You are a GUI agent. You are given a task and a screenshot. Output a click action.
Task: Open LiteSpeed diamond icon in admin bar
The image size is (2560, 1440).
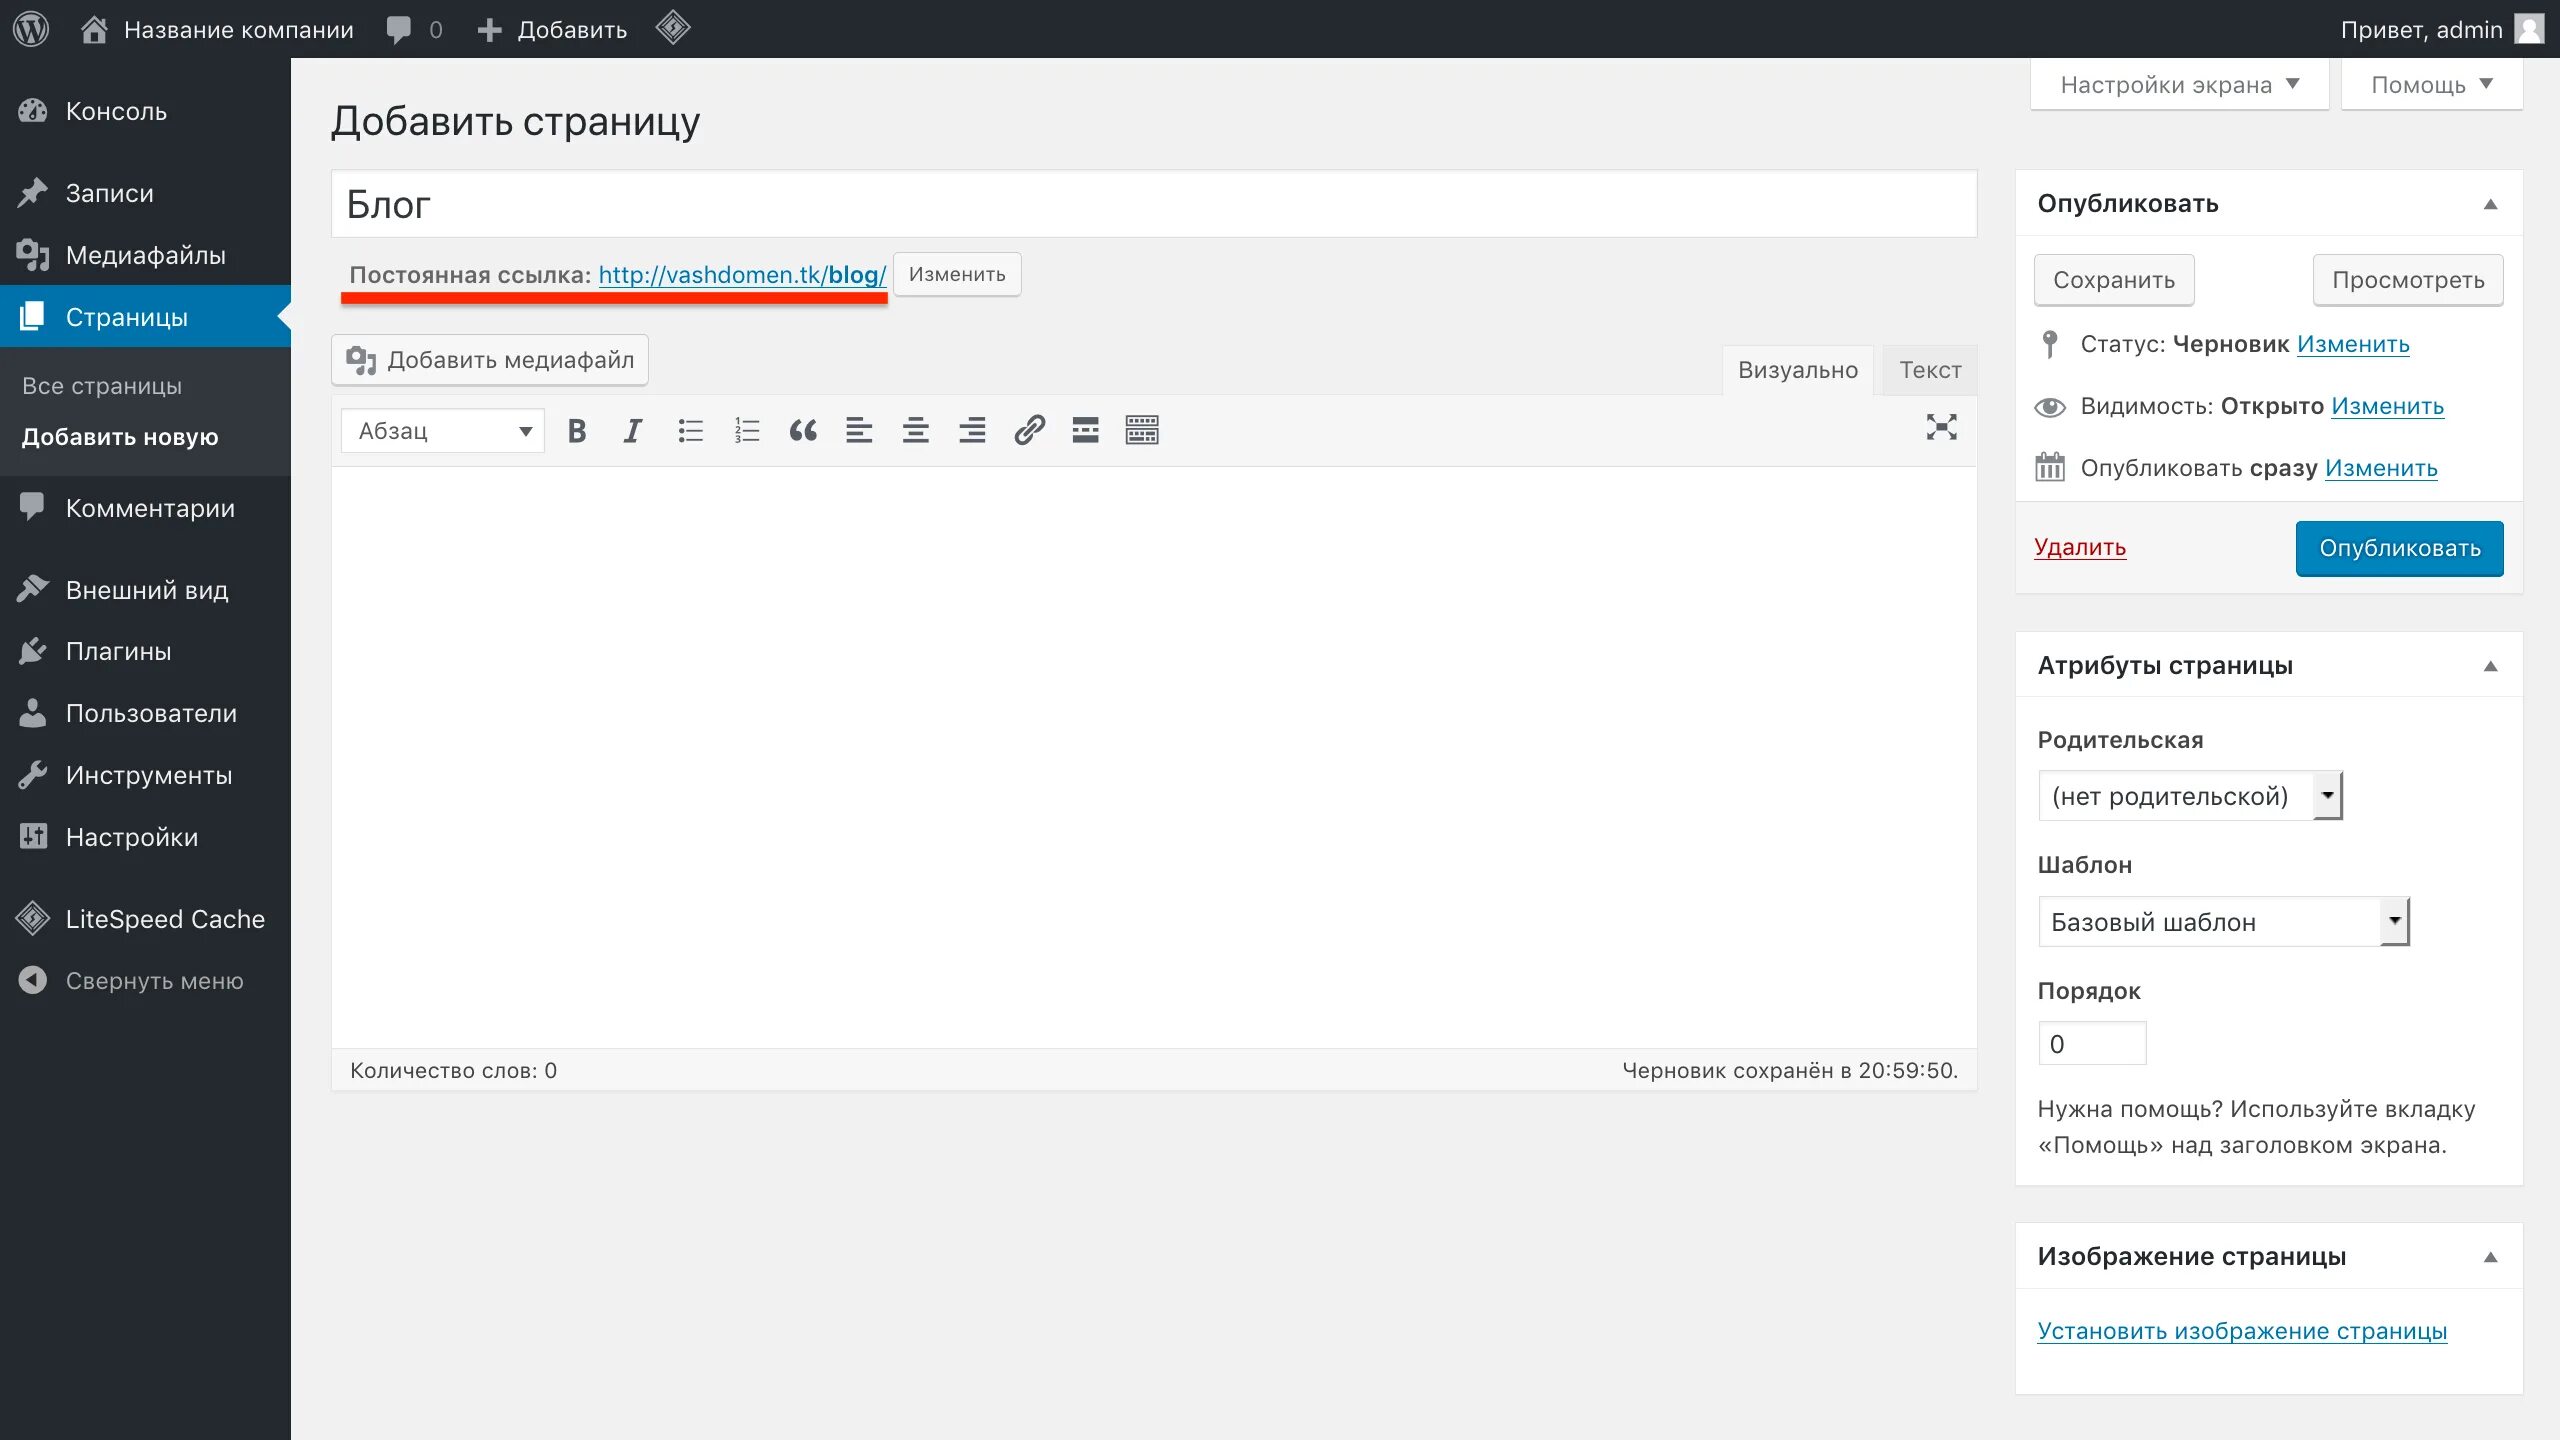point(673,28)
